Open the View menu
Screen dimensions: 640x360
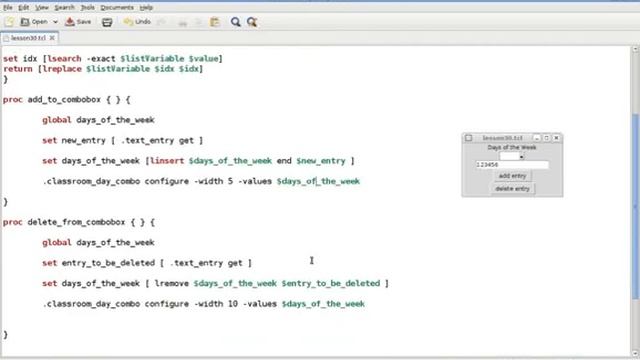42,7
